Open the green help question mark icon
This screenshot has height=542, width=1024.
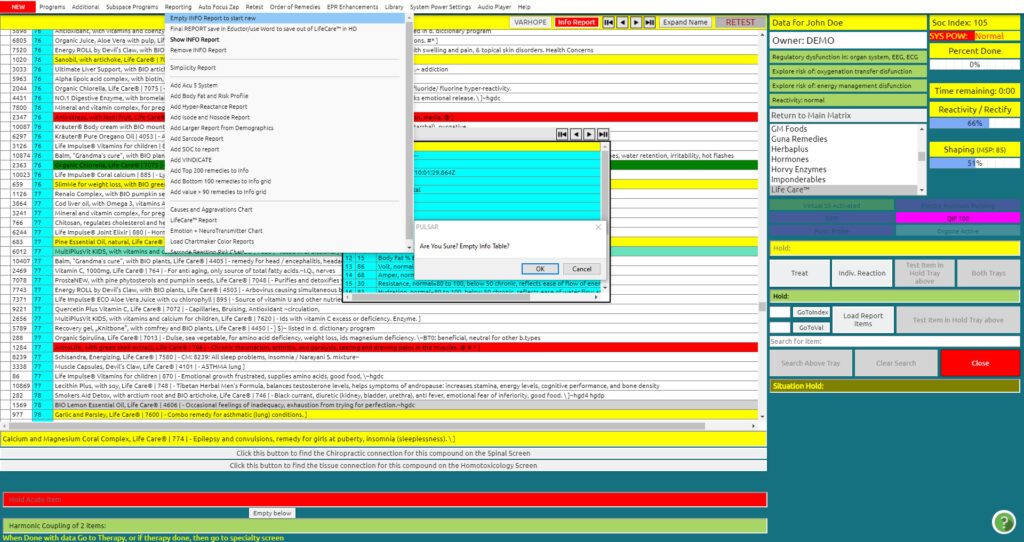click(x=1003, y=522)
